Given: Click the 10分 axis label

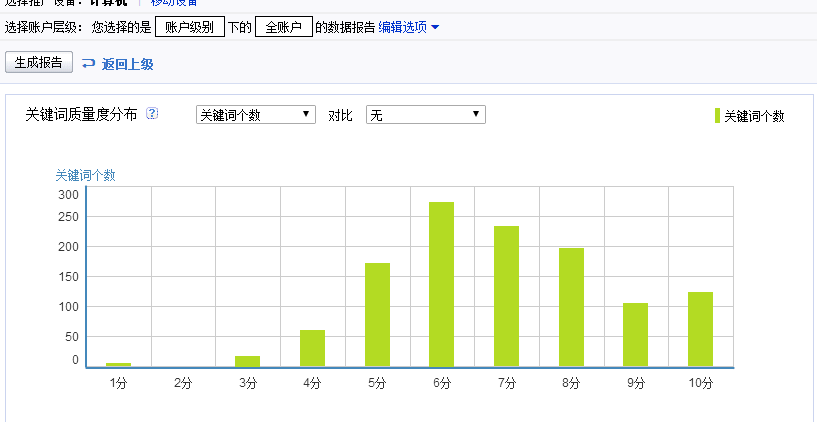Looking at the screenshot, I should [700, 384].
